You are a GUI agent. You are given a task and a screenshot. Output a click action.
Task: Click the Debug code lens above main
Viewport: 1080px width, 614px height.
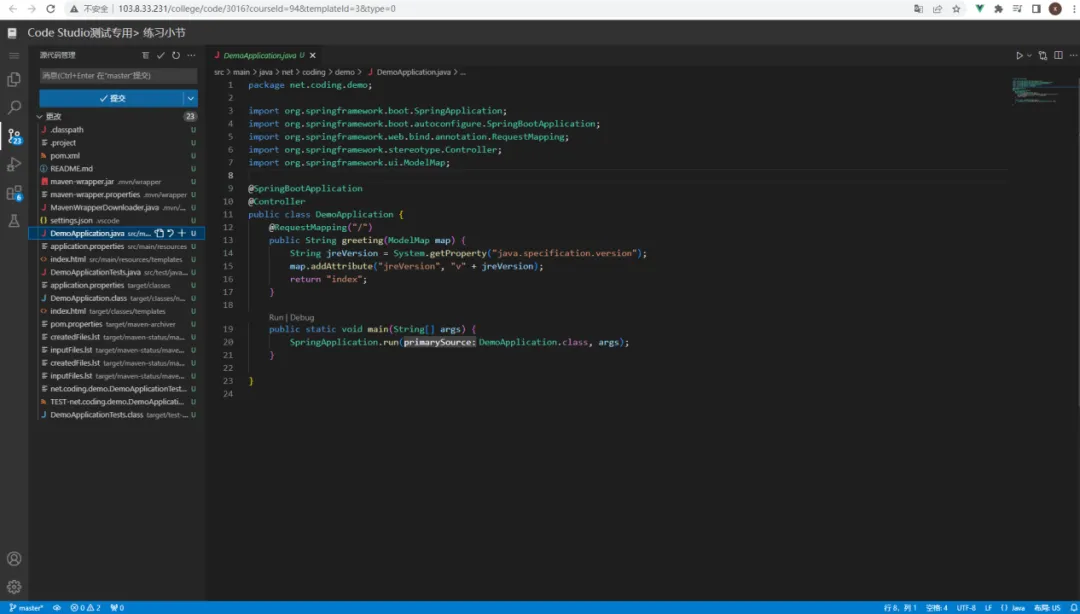coord(302,318)
